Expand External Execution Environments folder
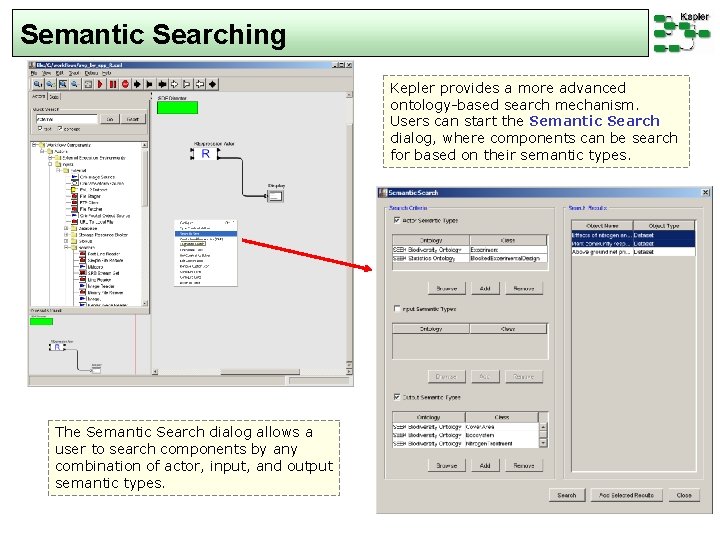 [x=51, y=158]
